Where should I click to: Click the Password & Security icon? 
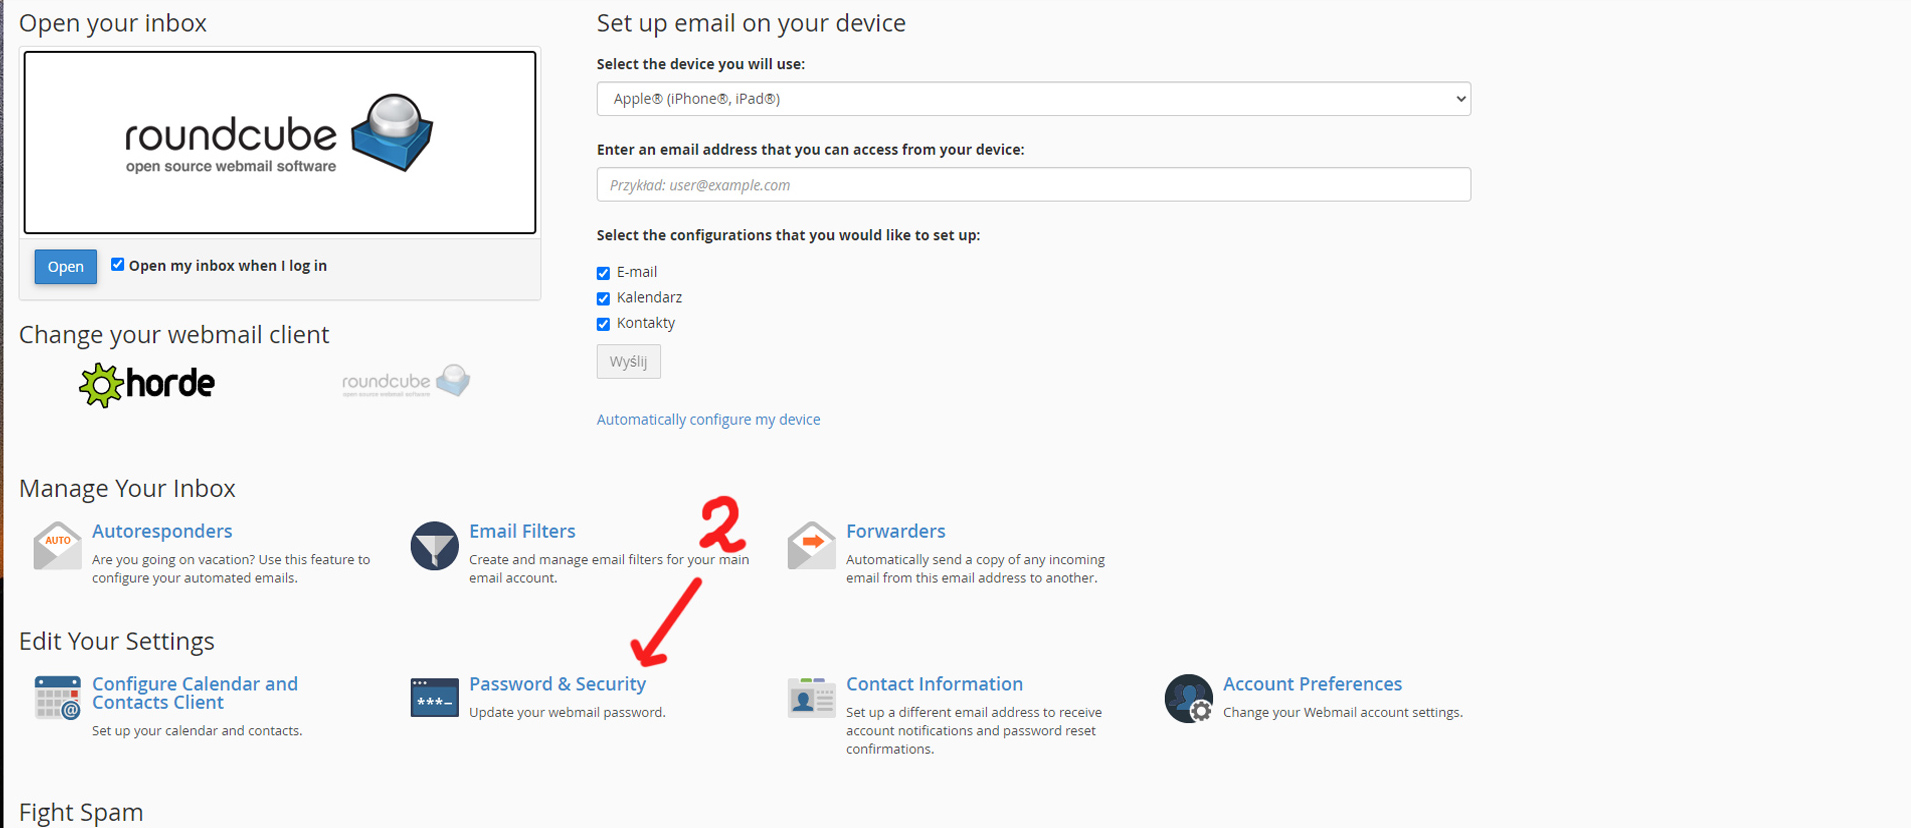pyautogui.click(x=434, y=698)
